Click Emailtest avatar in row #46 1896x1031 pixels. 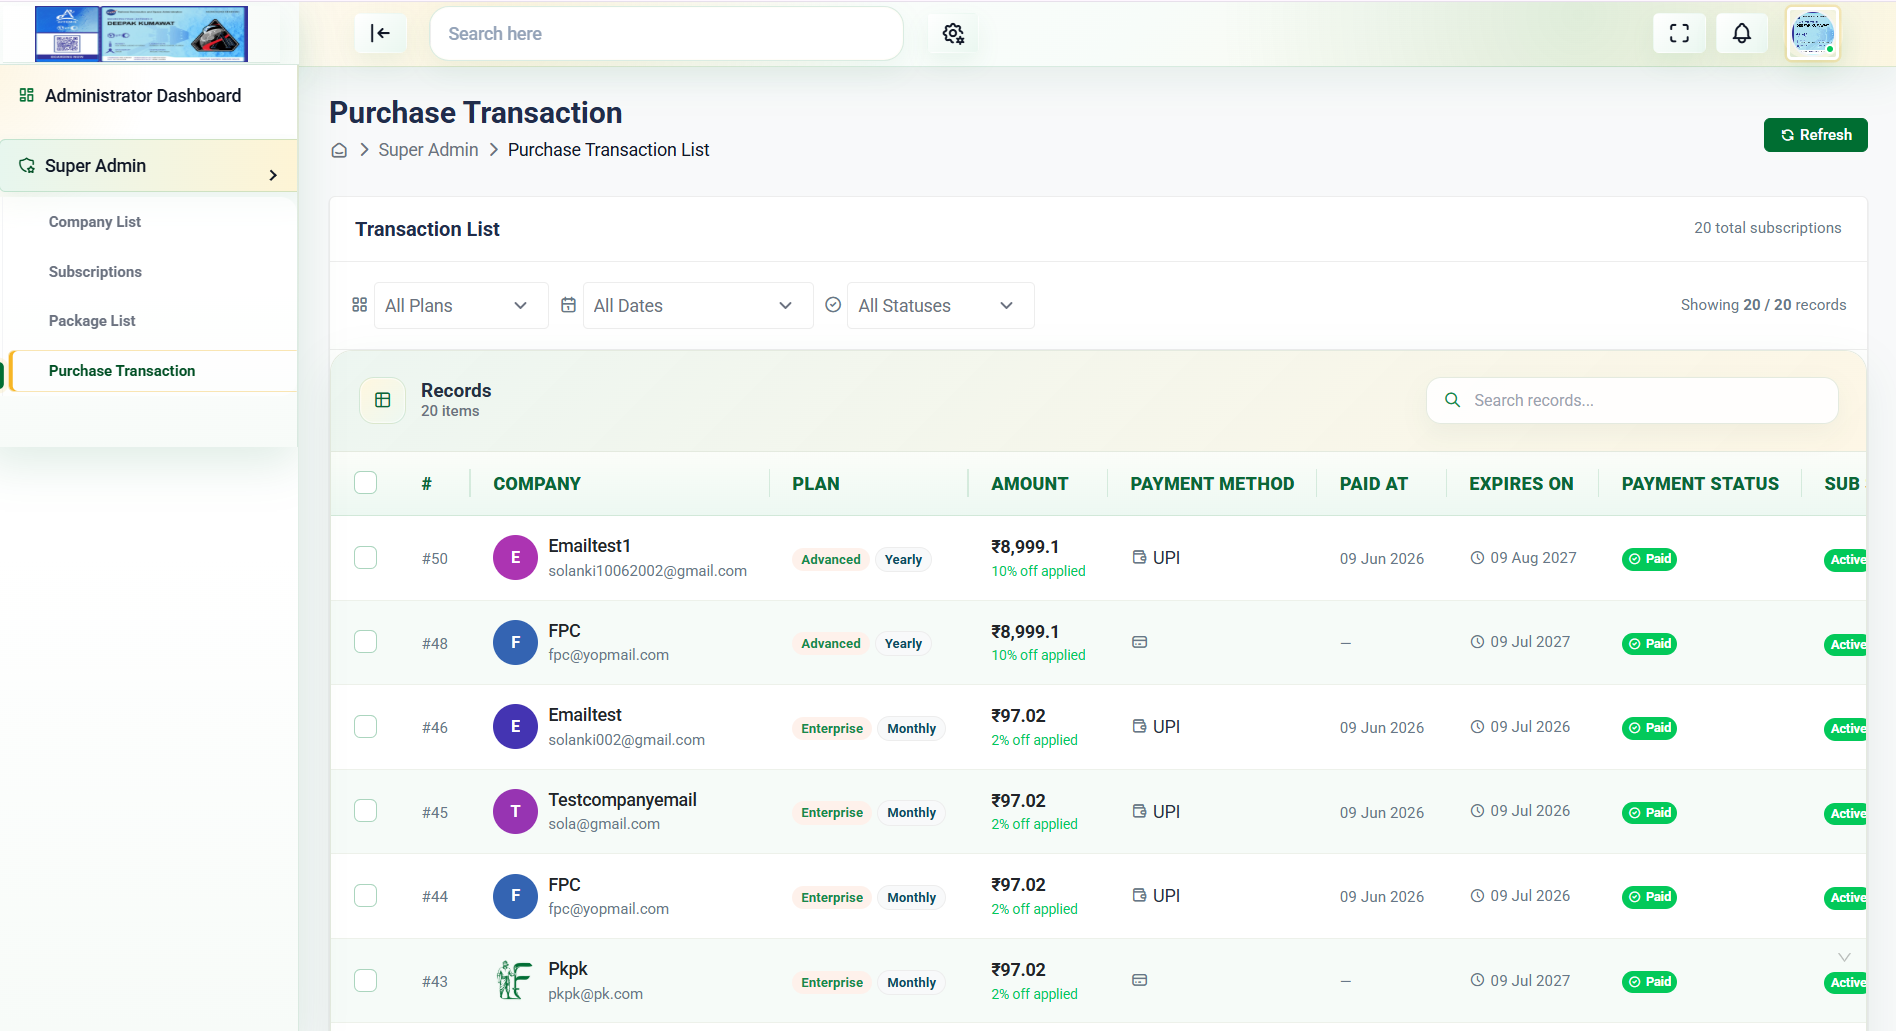tap(515, 727)
